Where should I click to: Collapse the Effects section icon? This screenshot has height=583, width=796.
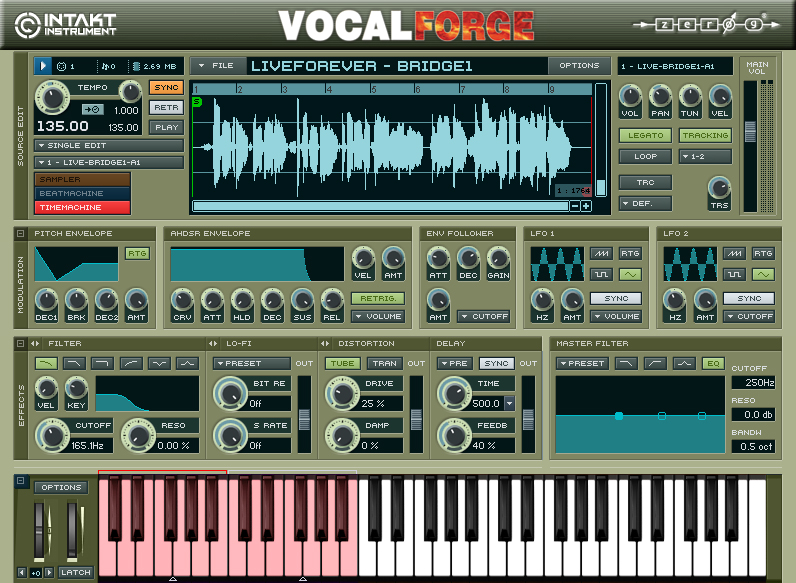[x=20, y=343]
